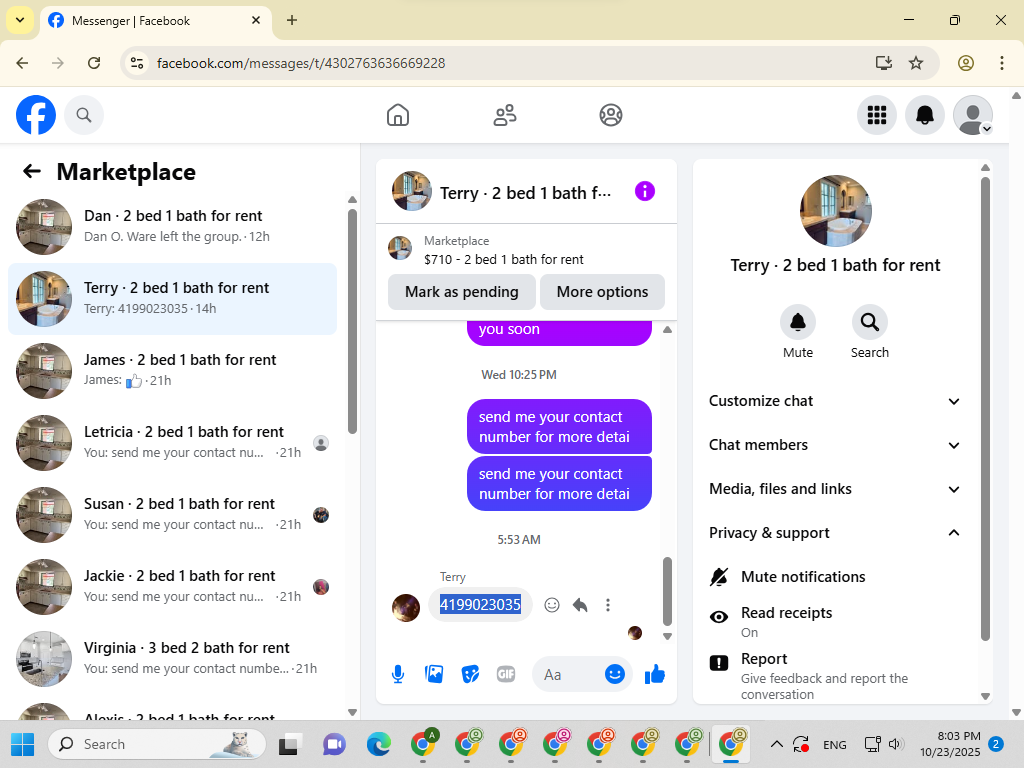The image size is (1024, 768).
Task: Open emoji picker in message box
Action: click(615, 674)
